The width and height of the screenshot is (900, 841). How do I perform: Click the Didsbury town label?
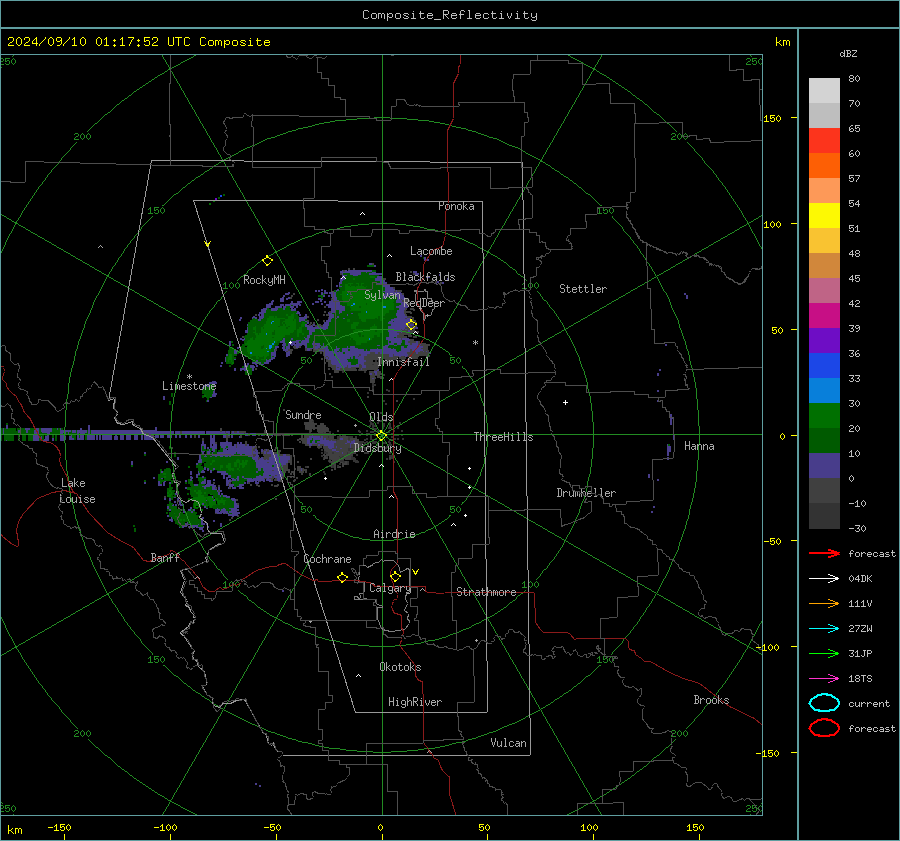(x=377, y=448)
